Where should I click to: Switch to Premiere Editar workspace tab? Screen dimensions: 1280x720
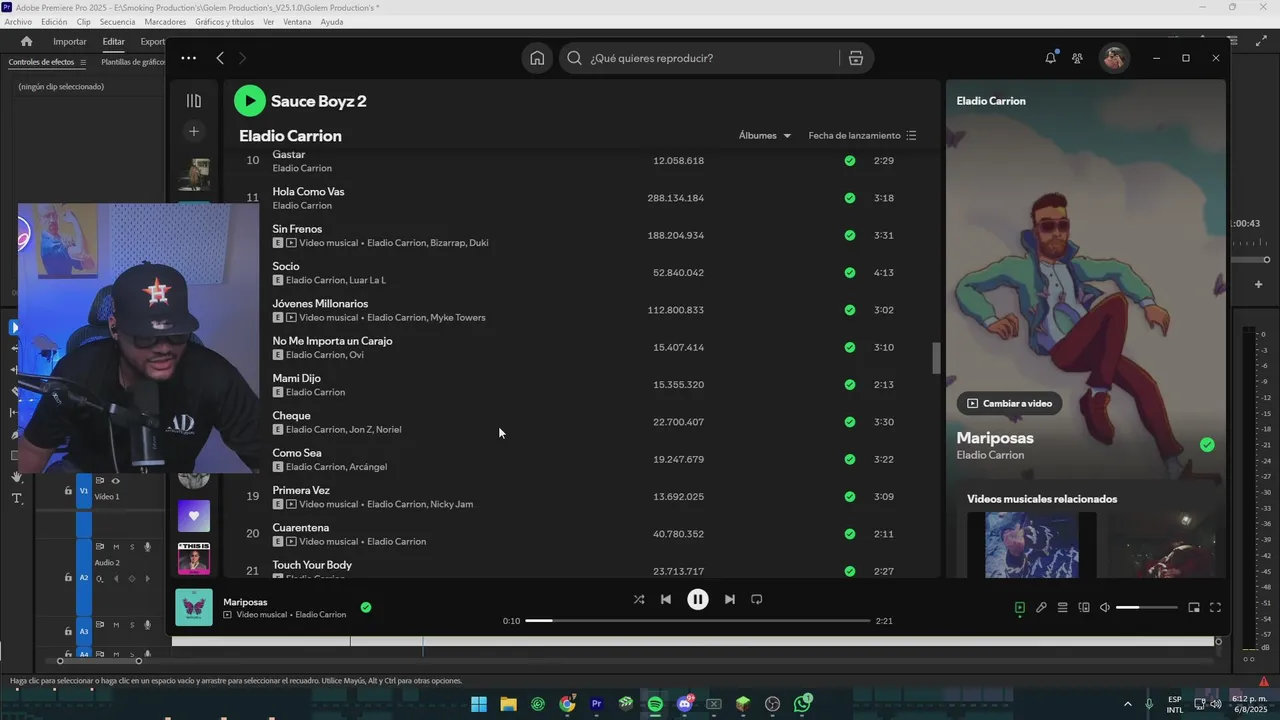coord(113,42)
